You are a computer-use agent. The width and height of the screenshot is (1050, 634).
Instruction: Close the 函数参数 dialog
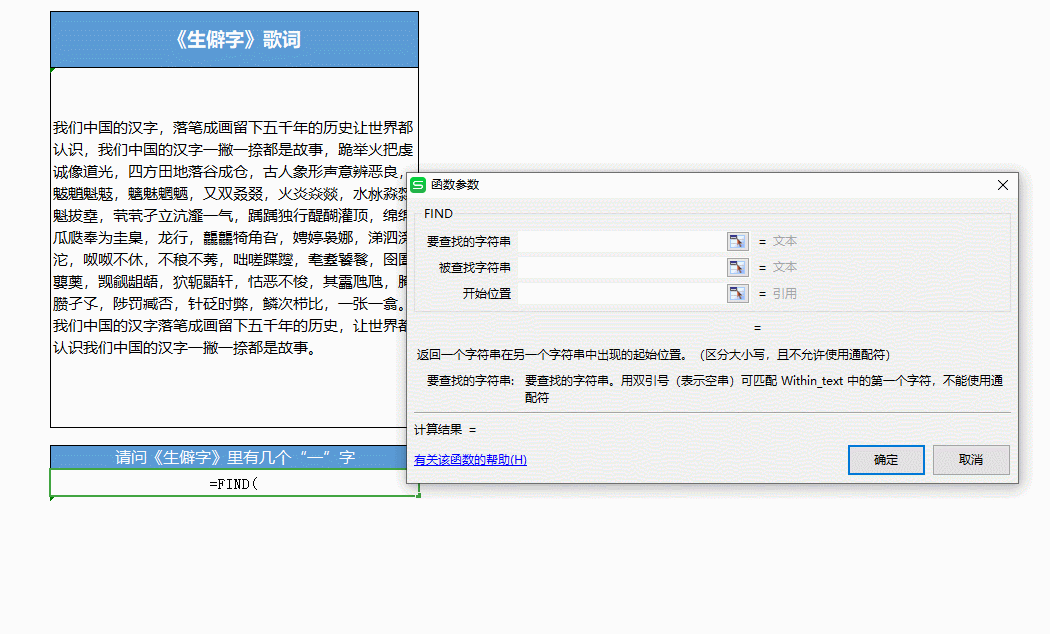point(1002,186)
